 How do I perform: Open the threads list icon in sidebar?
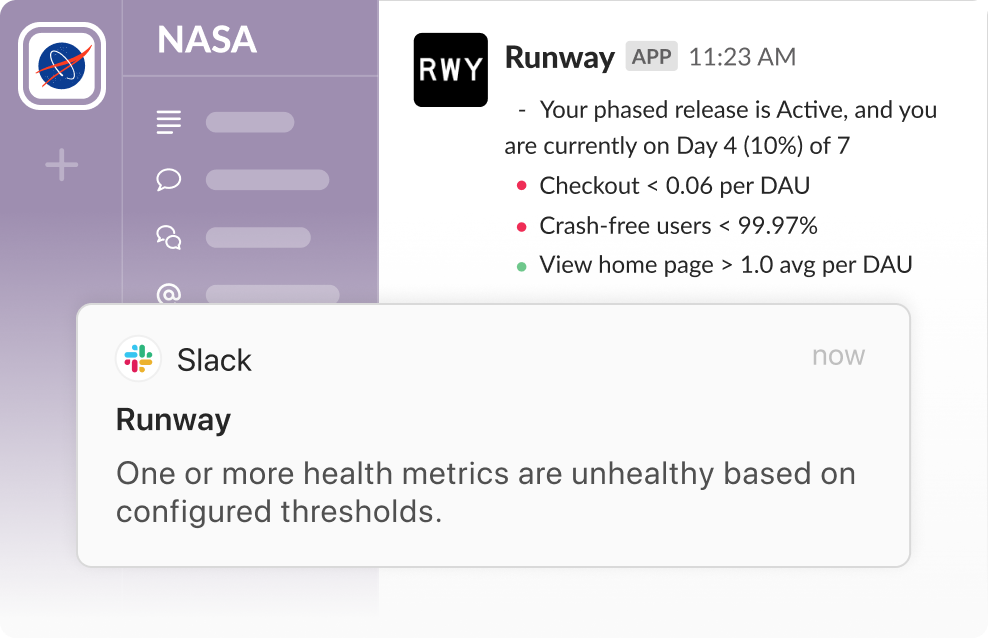click(168, 122)
